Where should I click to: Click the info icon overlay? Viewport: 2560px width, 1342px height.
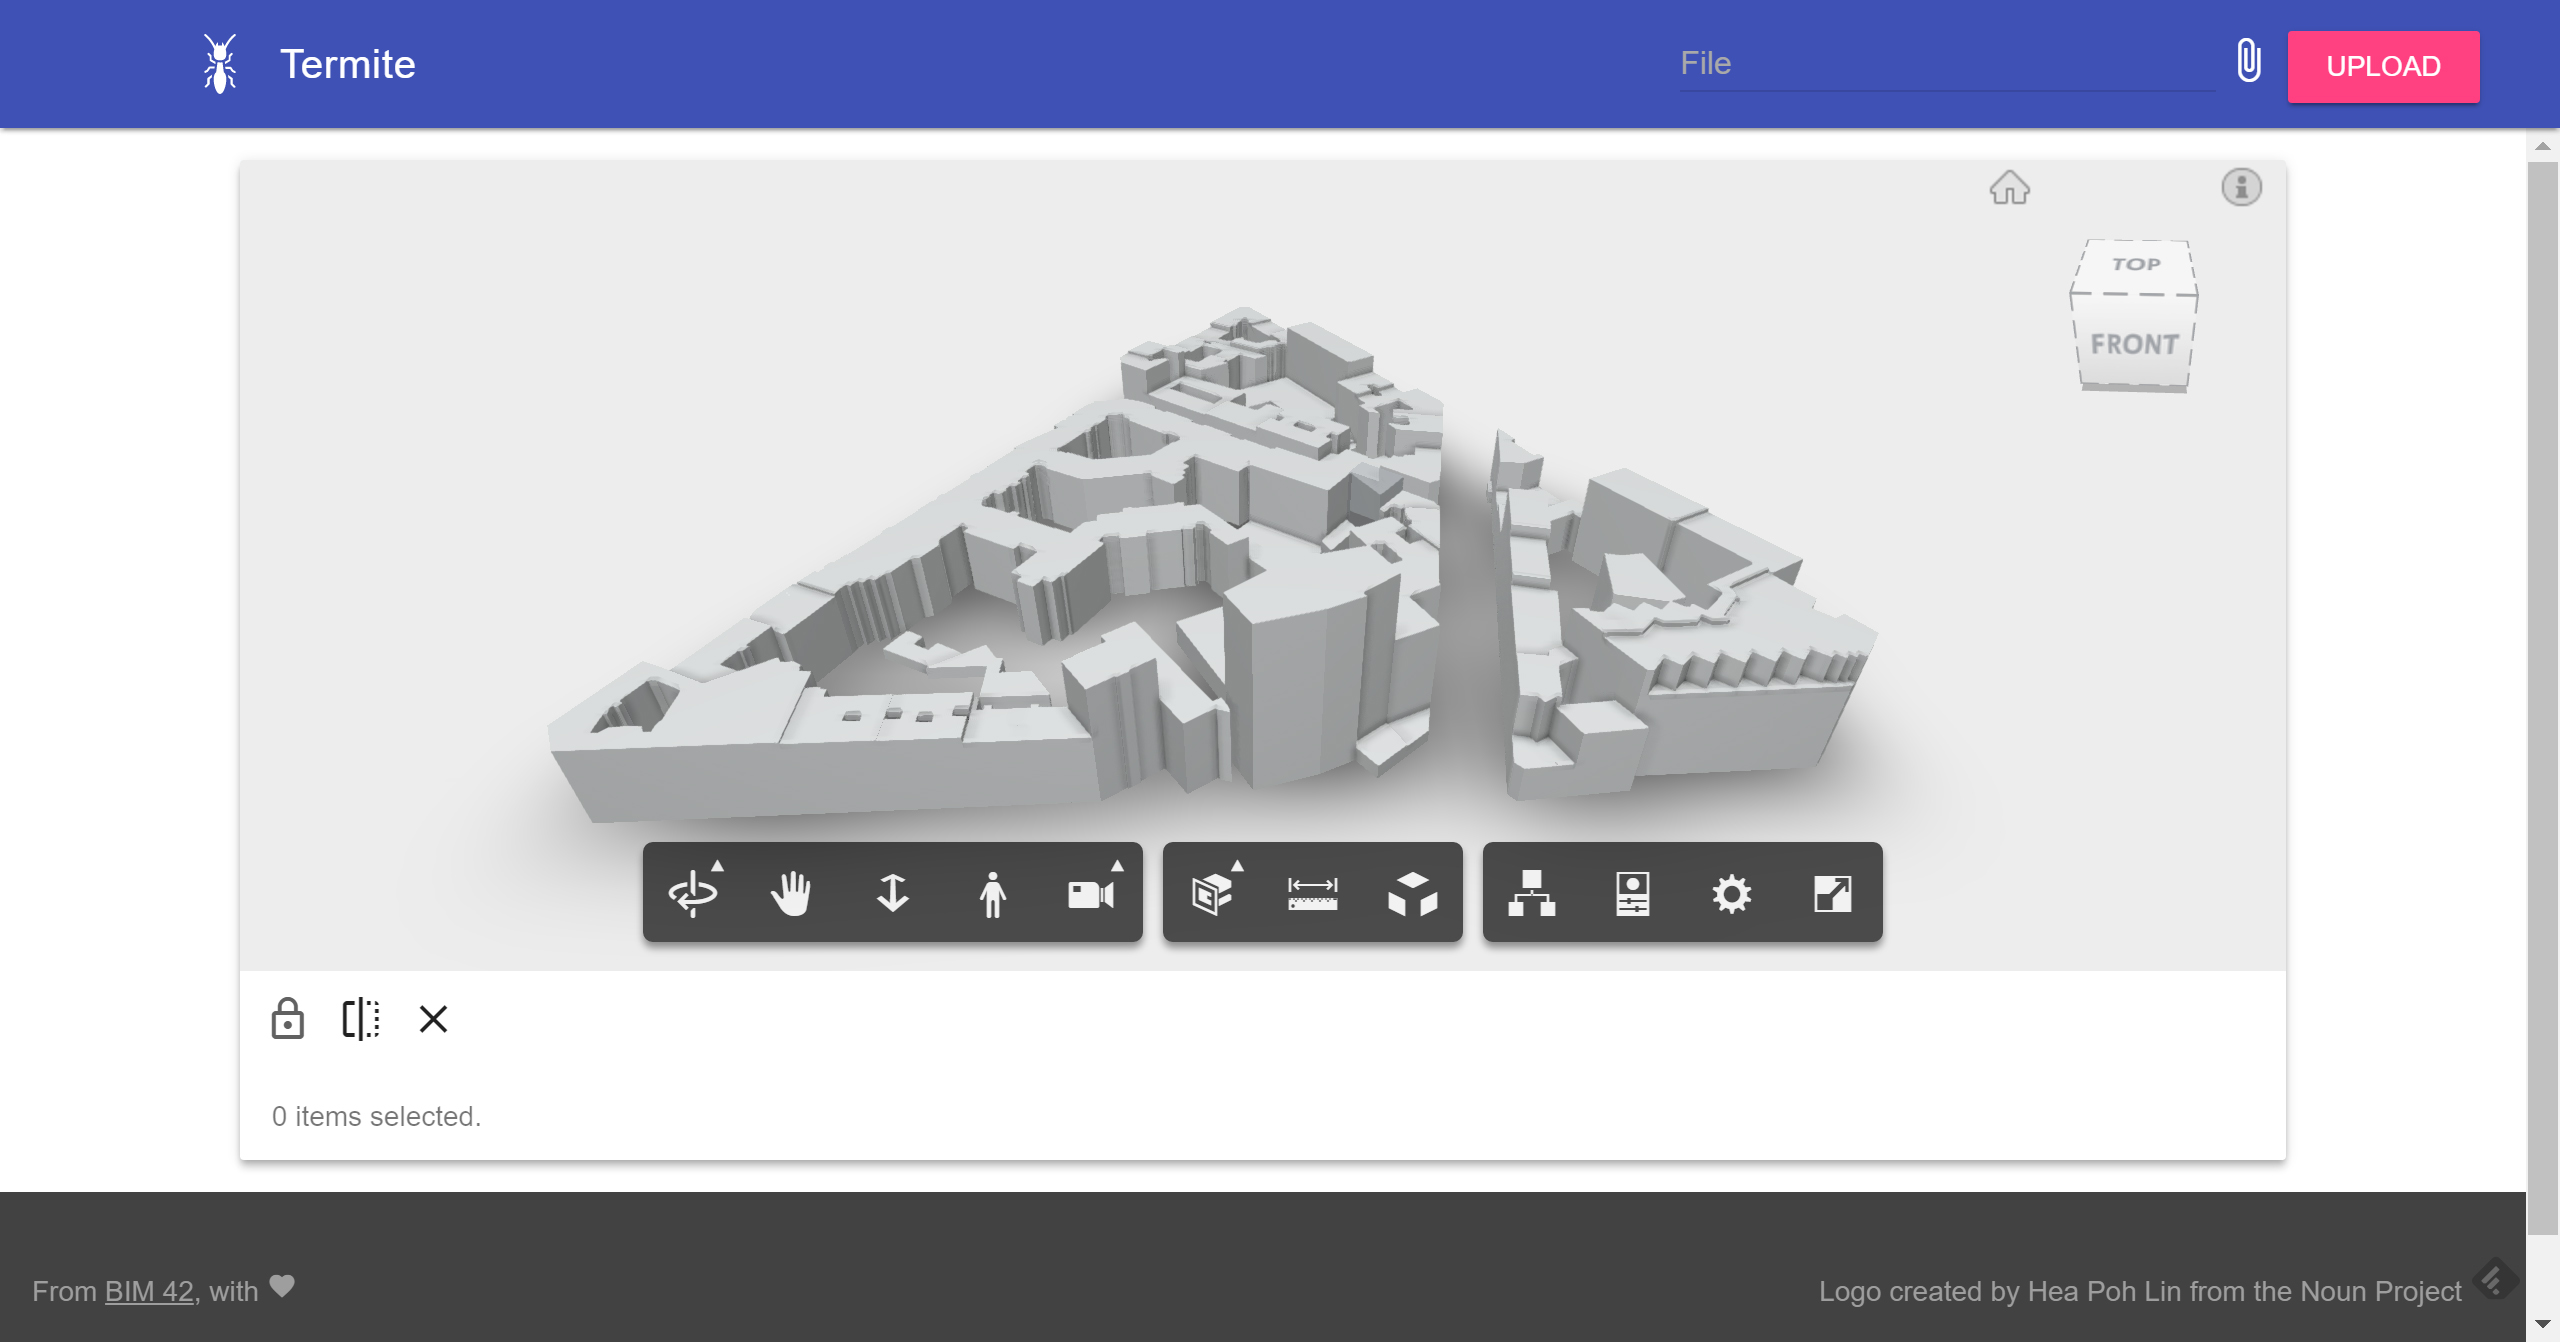(2240, 188)
